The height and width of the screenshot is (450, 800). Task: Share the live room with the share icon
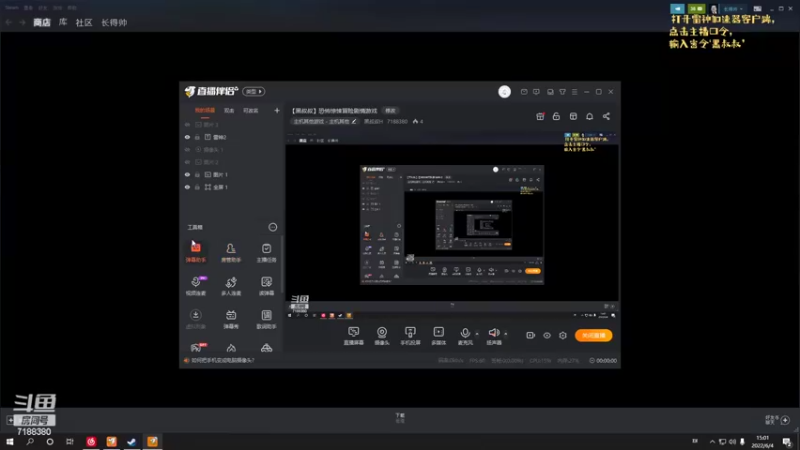(x=606, y=116)
